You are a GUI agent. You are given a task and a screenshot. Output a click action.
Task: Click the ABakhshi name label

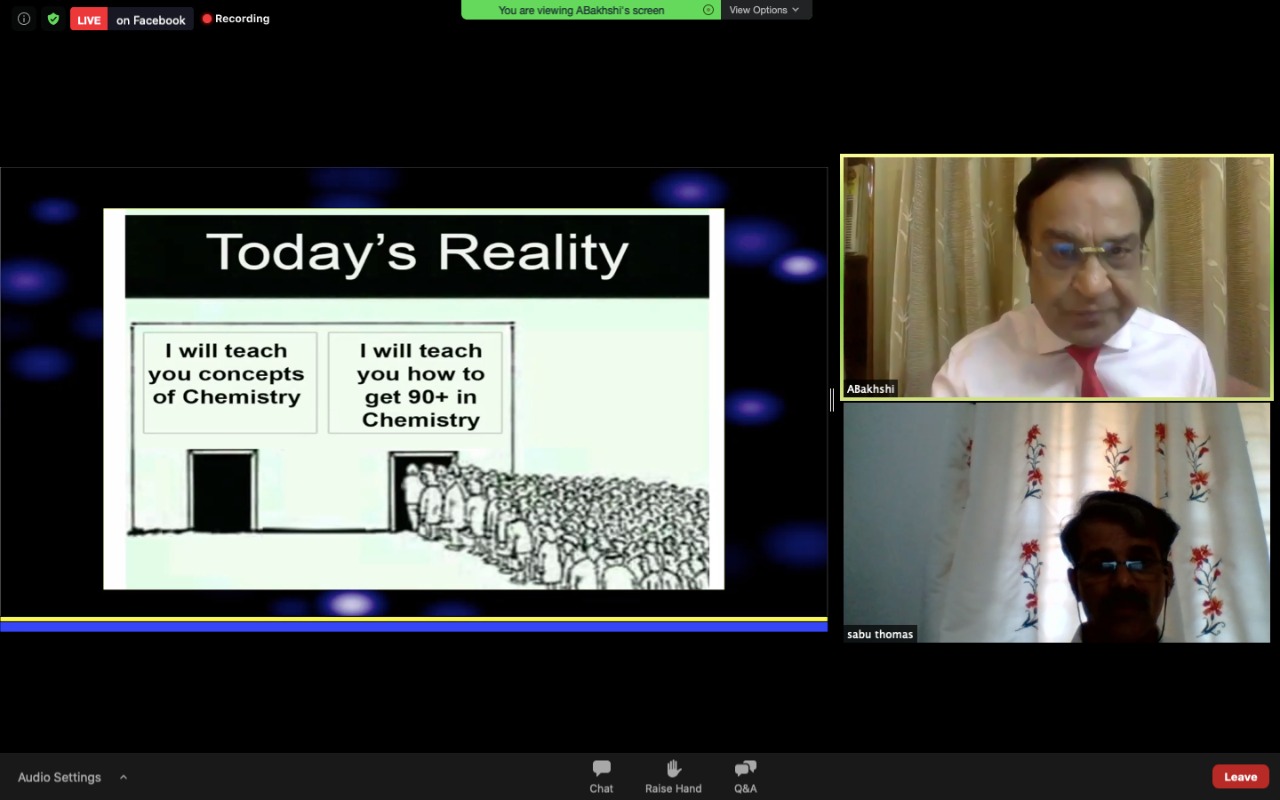coord(870,389)
